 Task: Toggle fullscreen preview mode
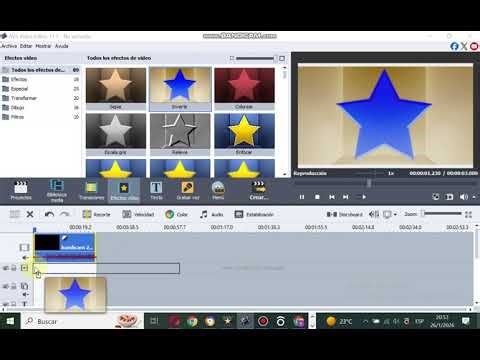coord(449,197)
